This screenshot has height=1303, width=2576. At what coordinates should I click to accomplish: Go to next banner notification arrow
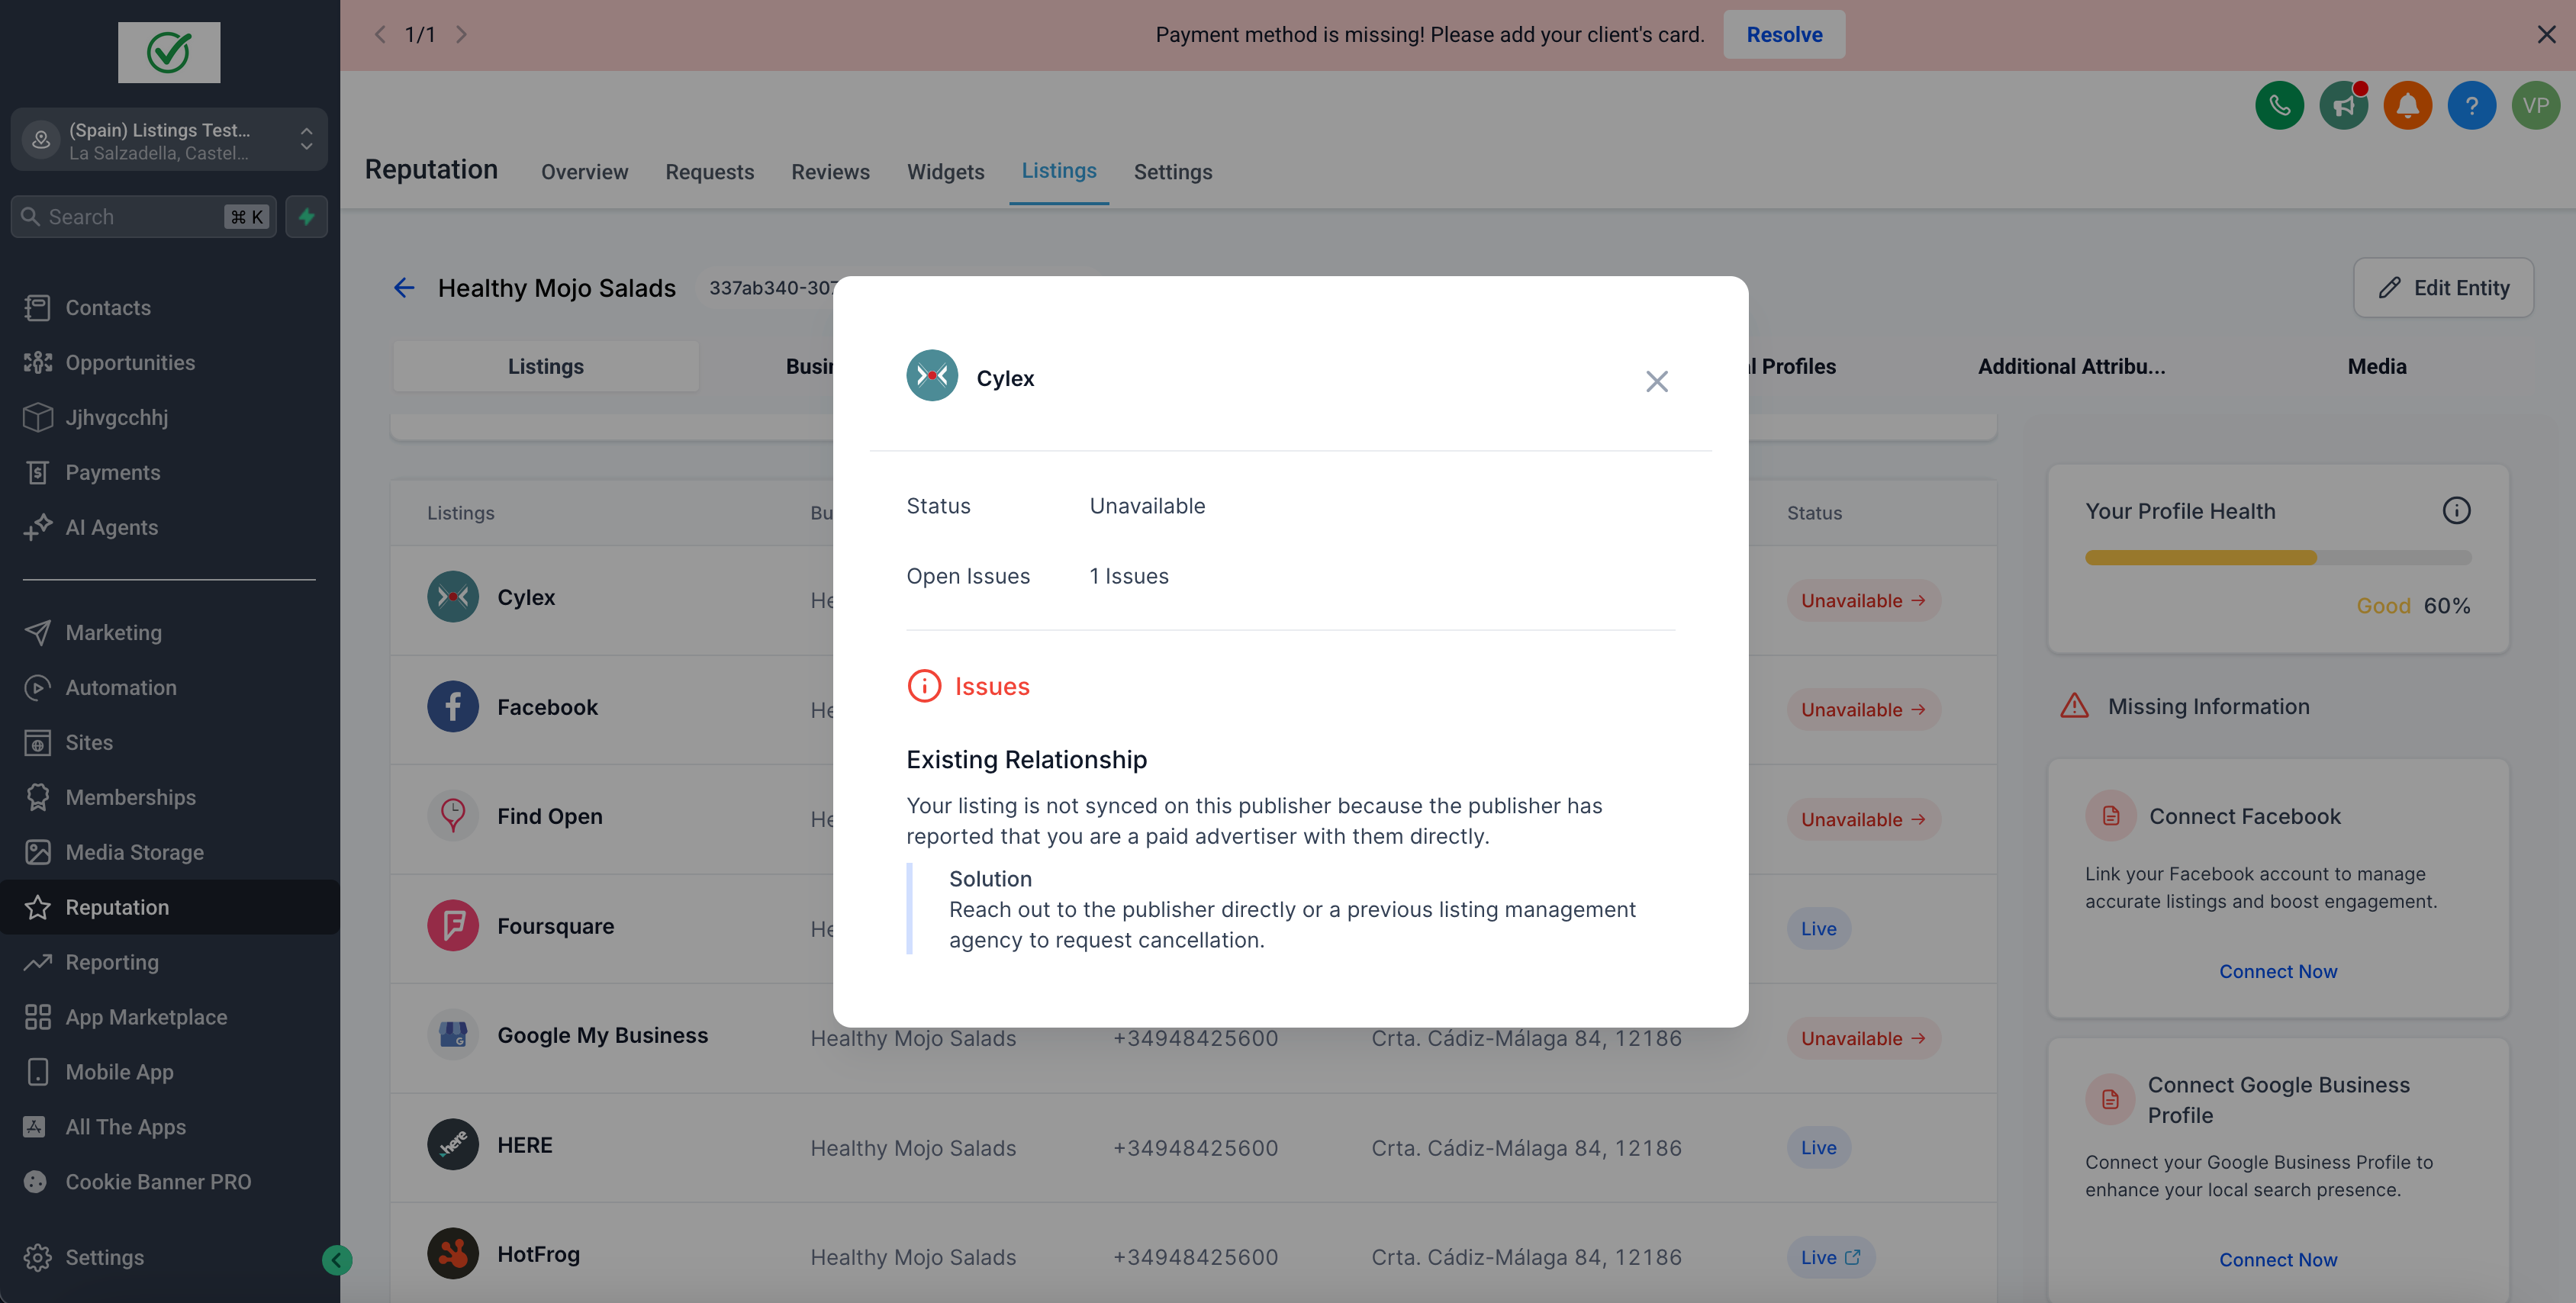point(461,34)
